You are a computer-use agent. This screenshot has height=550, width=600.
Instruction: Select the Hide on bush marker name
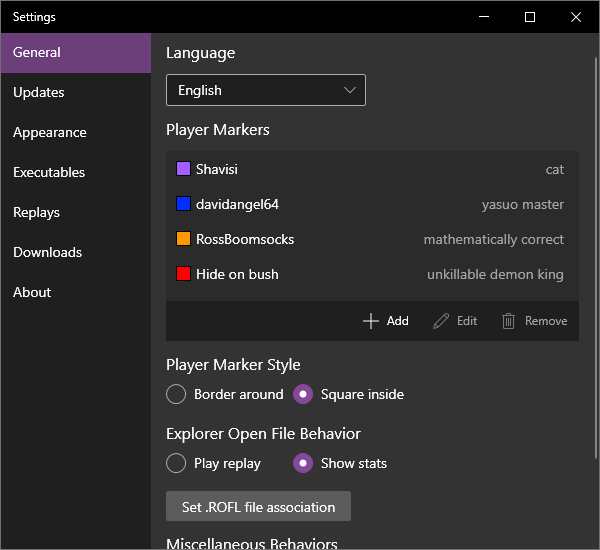pyautogui.click(x=237, y=274)
